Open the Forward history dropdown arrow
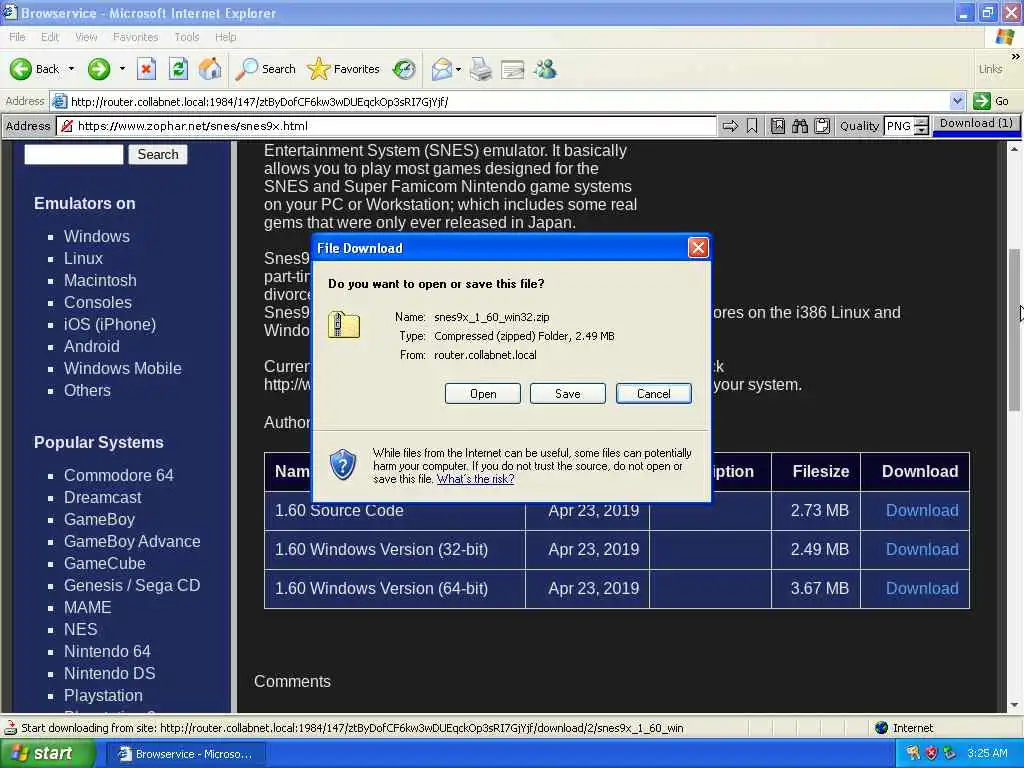 pyautogui.click(x=122, y=69)
